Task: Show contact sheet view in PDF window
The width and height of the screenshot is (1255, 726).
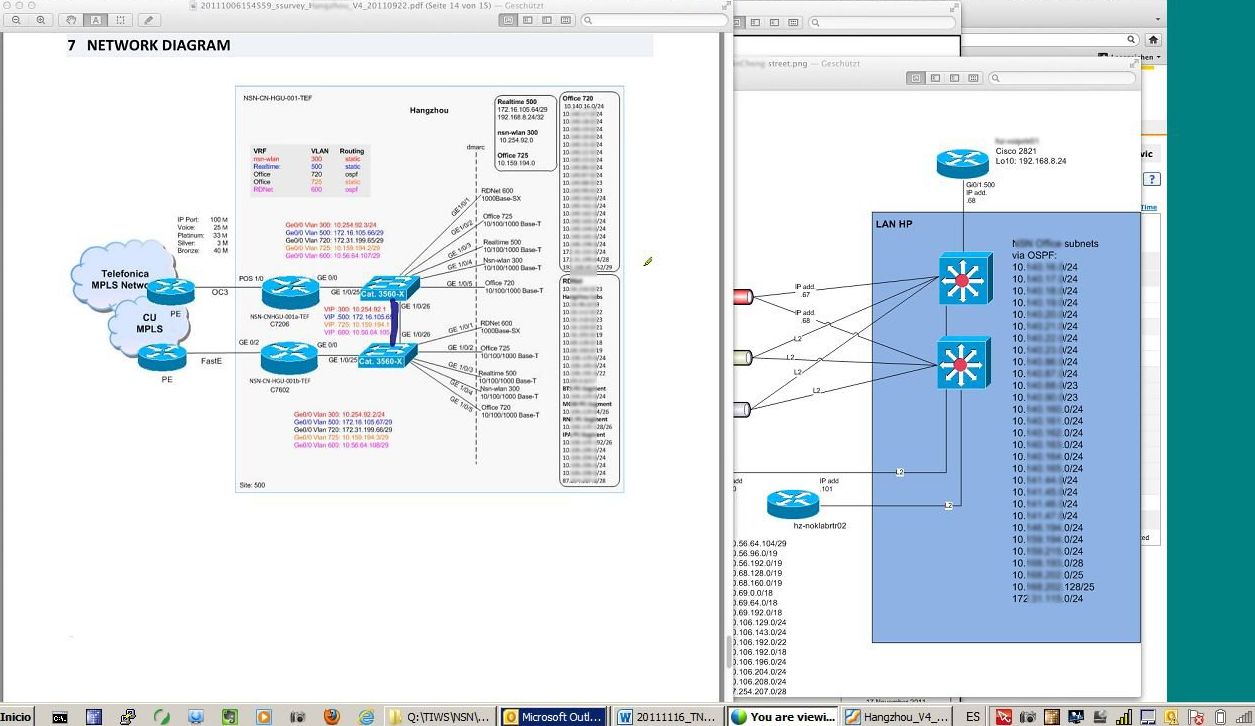Action: pos(567,20)
